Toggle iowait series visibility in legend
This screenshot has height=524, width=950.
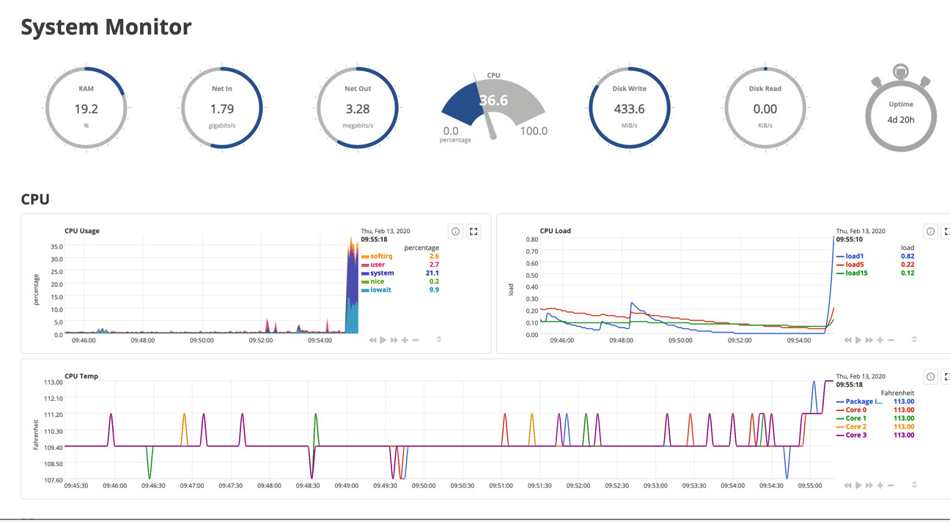380,290
